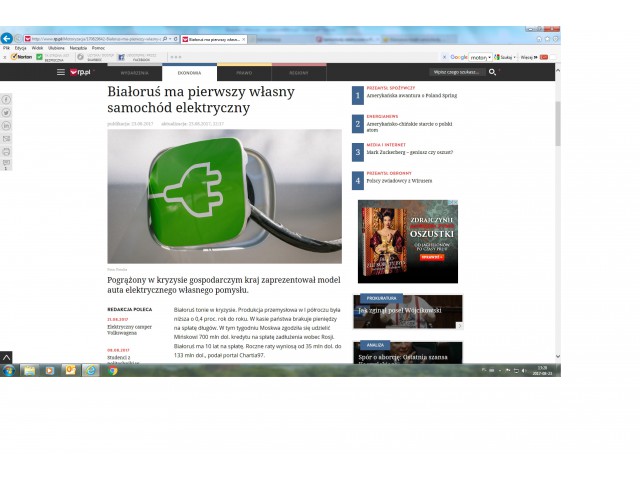The width and height of the screenshot is (640, 480).
Task: Switch to the PRAWO section tab
Action: tap(244, 73)
